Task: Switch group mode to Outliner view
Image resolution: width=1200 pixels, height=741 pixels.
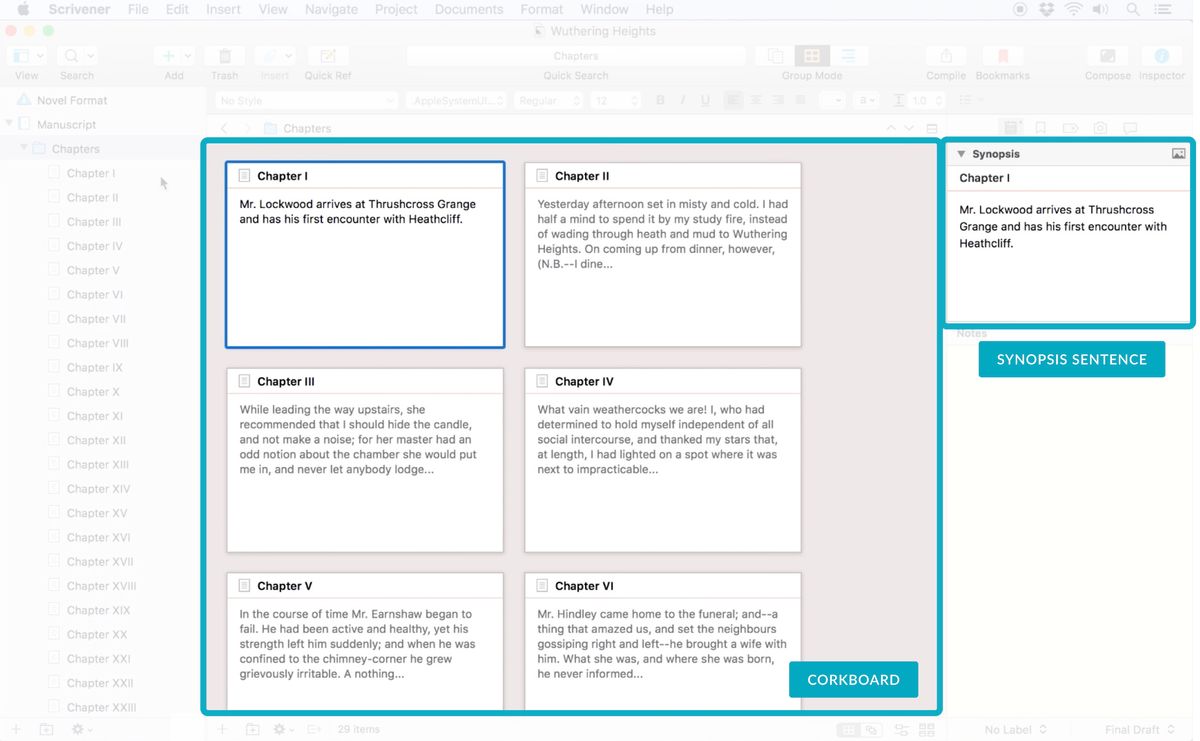Action: [x=848, y=56]
